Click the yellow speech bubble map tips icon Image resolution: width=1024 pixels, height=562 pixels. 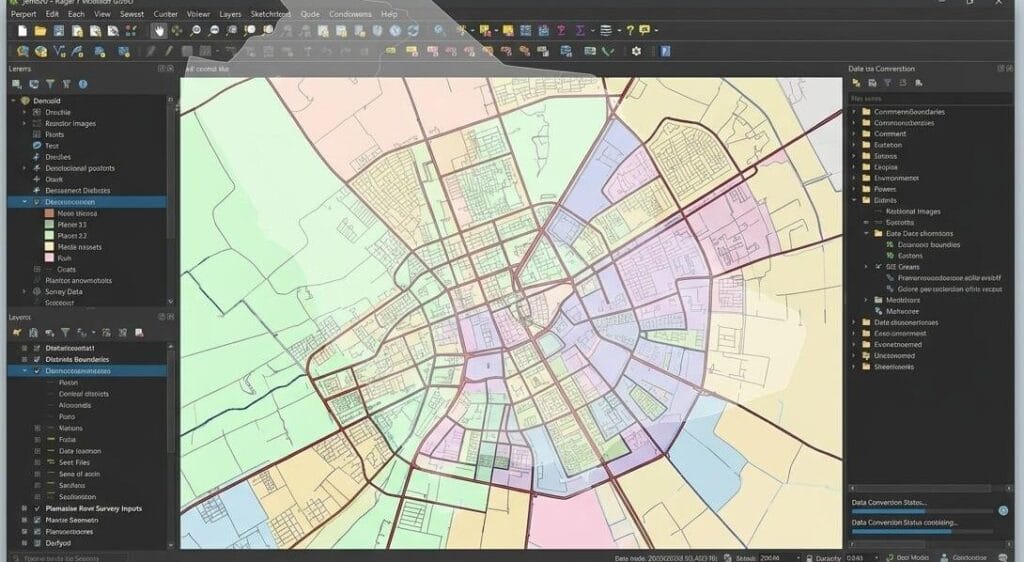pos(645,30)
